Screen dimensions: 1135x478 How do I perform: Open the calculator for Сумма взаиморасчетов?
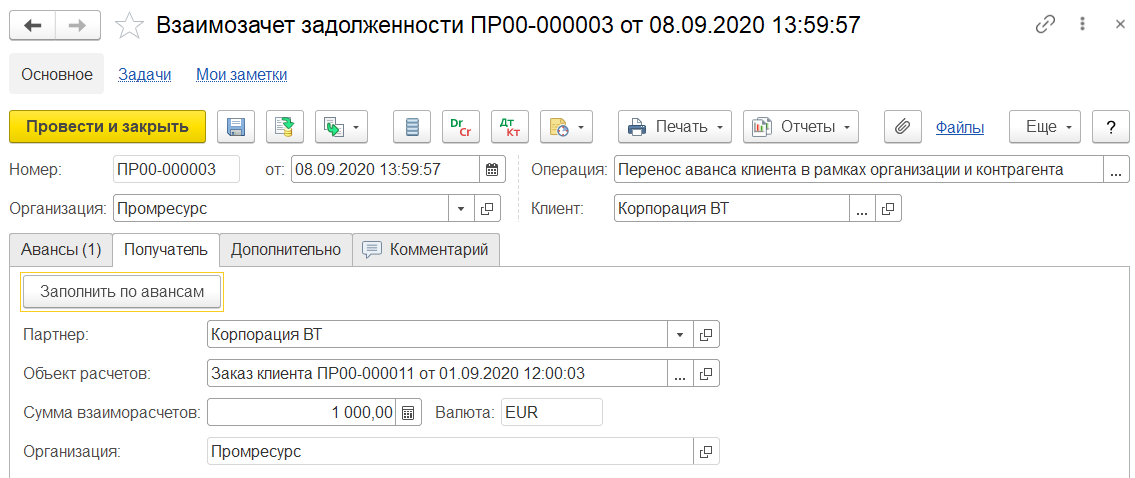click(408, 412)
